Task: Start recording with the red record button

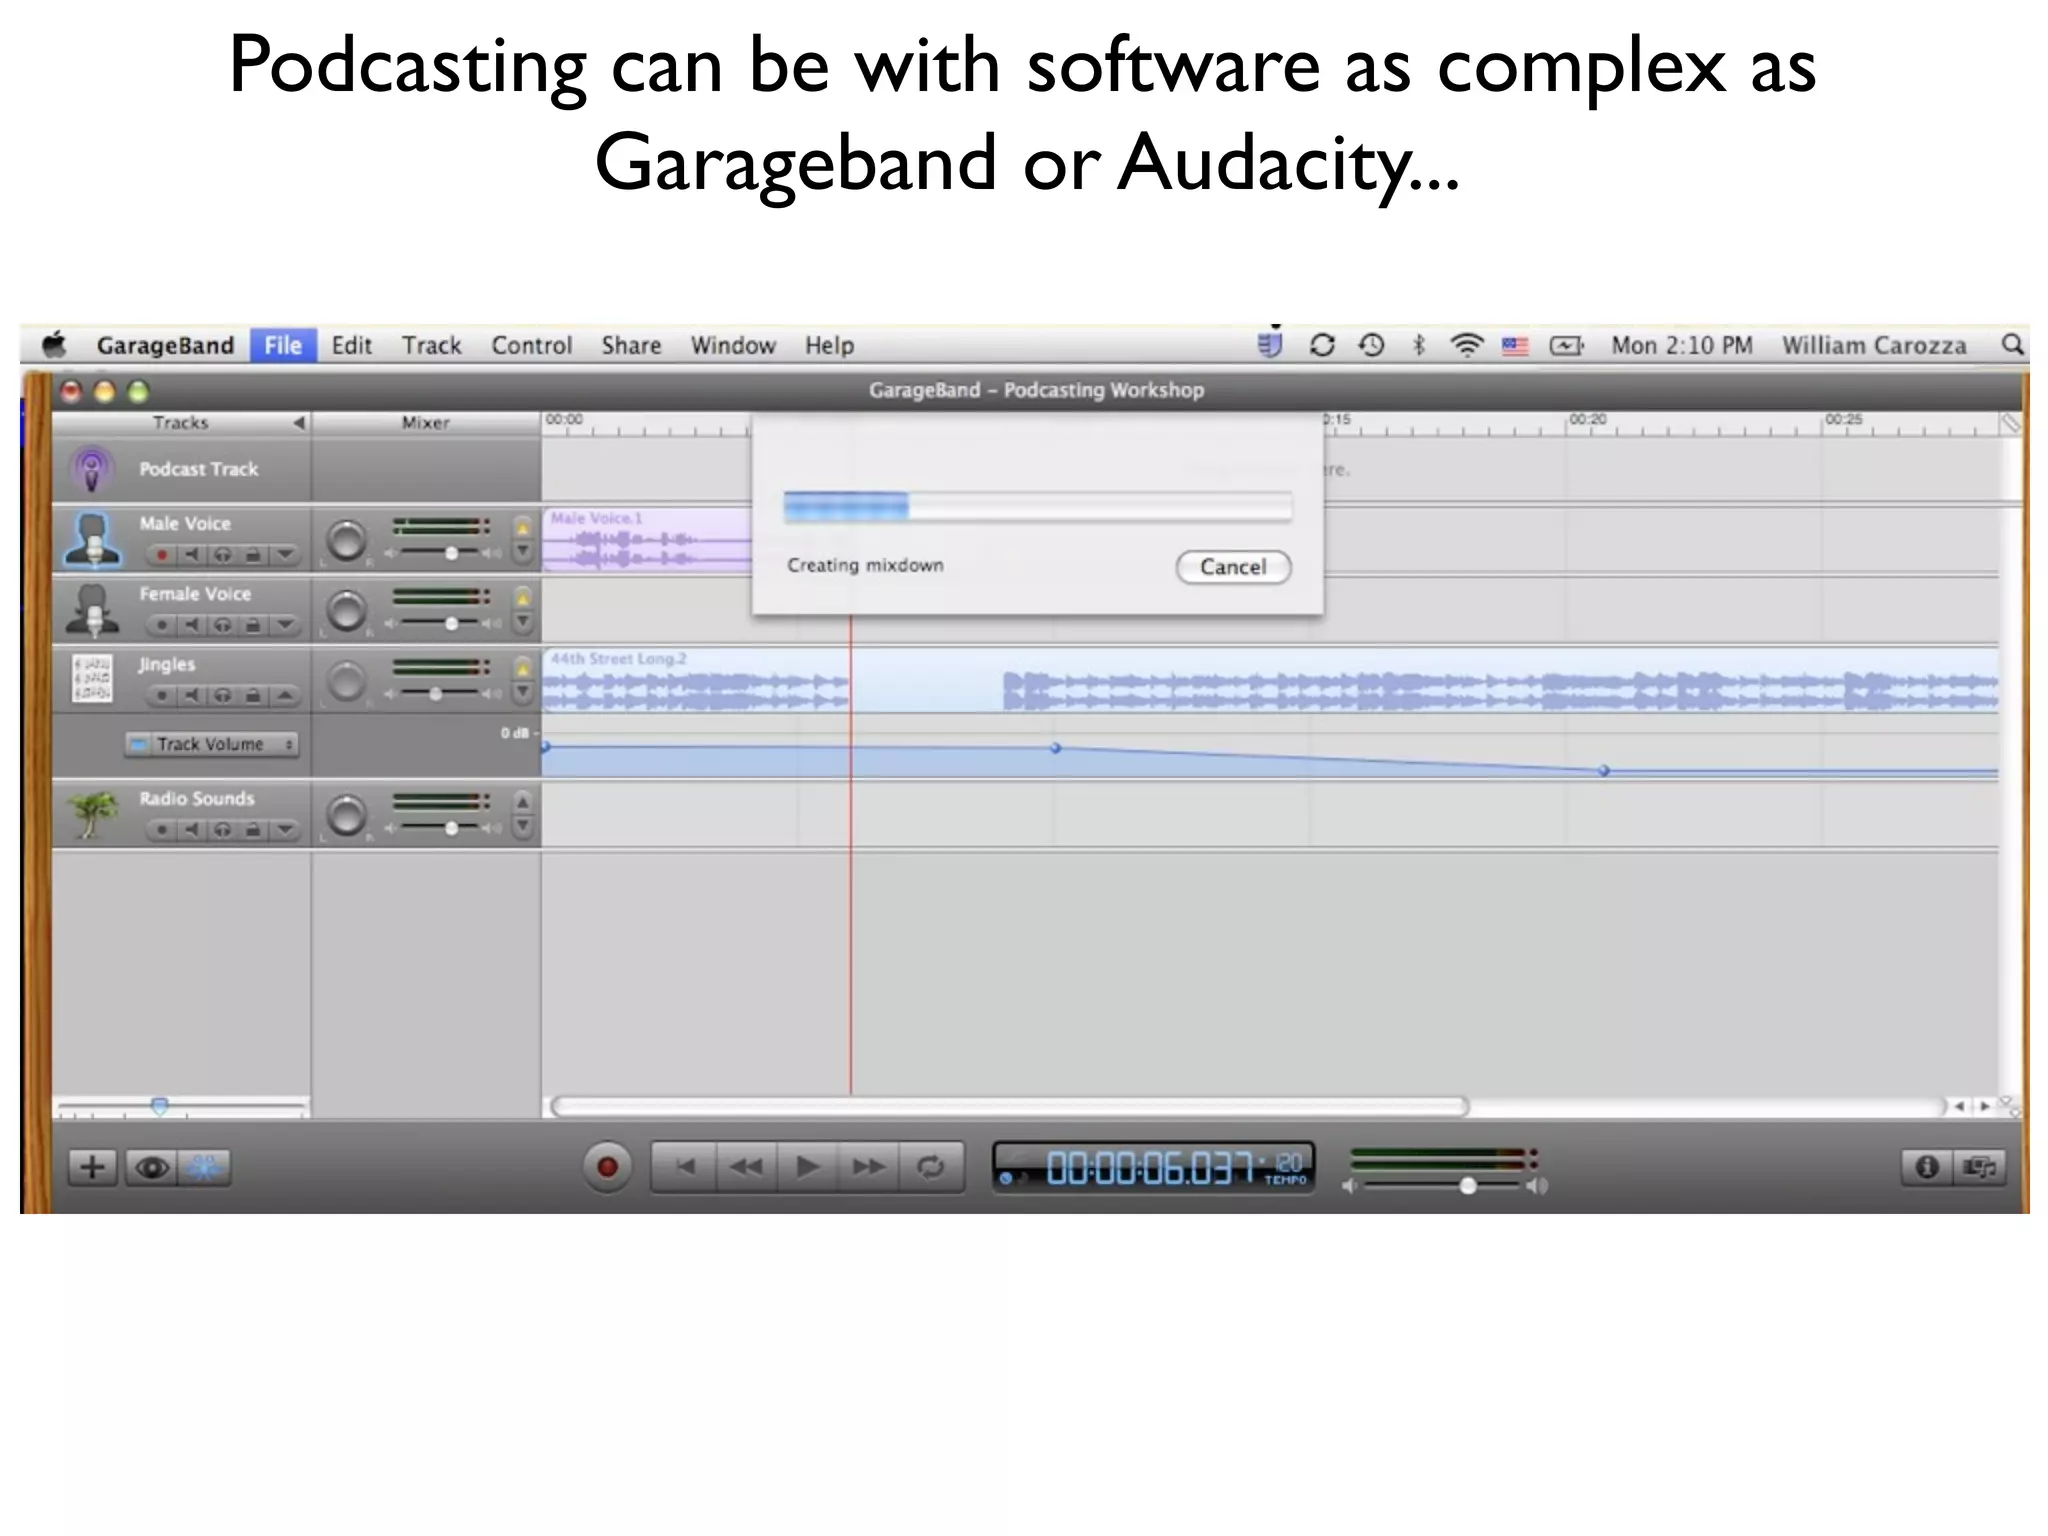Action: 607,1167
